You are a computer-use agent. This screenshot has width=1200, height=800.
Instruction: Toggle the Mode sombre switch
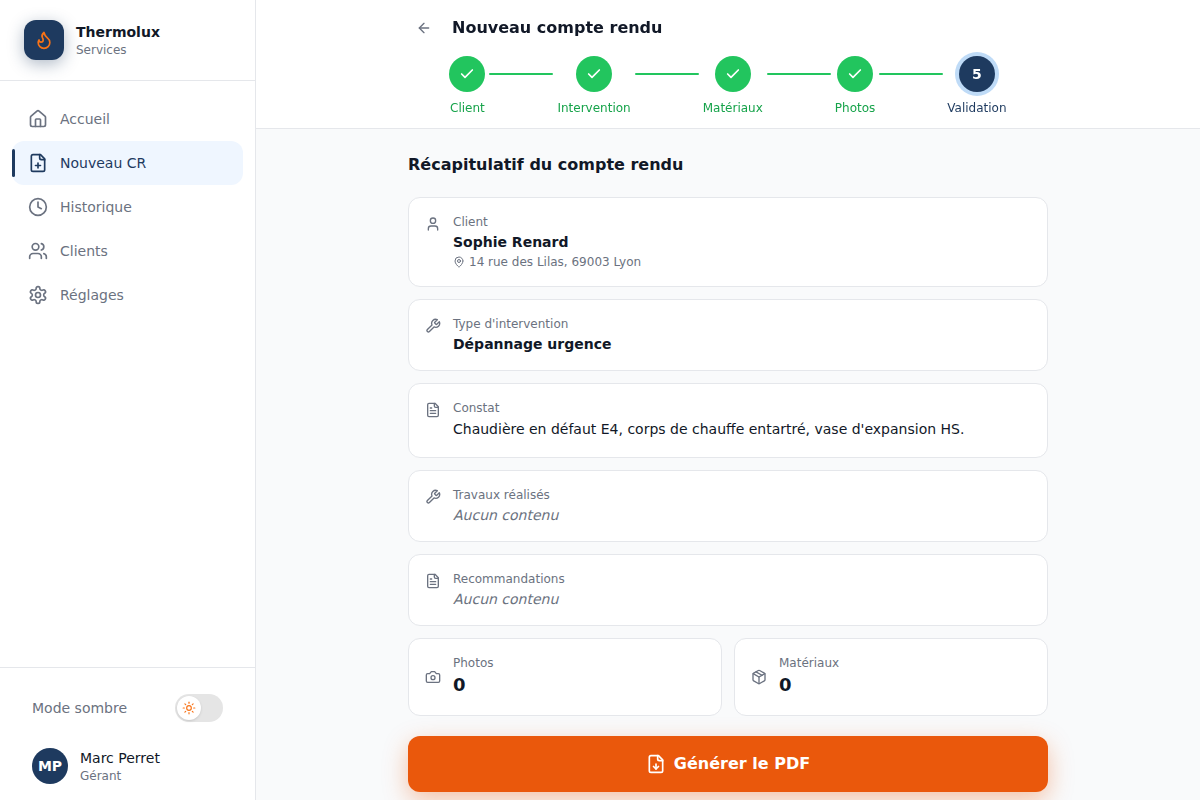point(199,708)
